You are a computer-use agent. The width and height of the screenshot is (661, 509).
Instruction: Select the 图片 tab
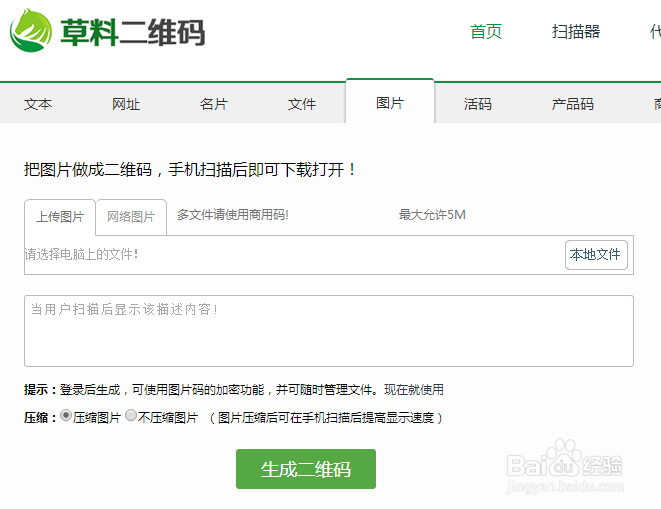coord(390,102)
